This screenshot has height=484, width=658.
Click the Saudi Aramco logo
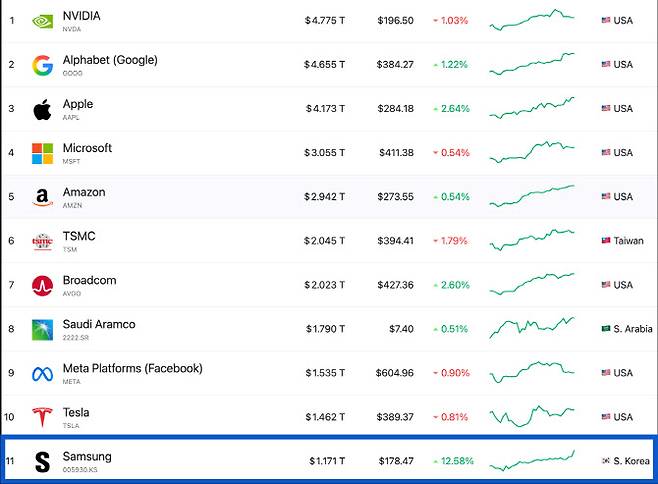pos(42,330)
